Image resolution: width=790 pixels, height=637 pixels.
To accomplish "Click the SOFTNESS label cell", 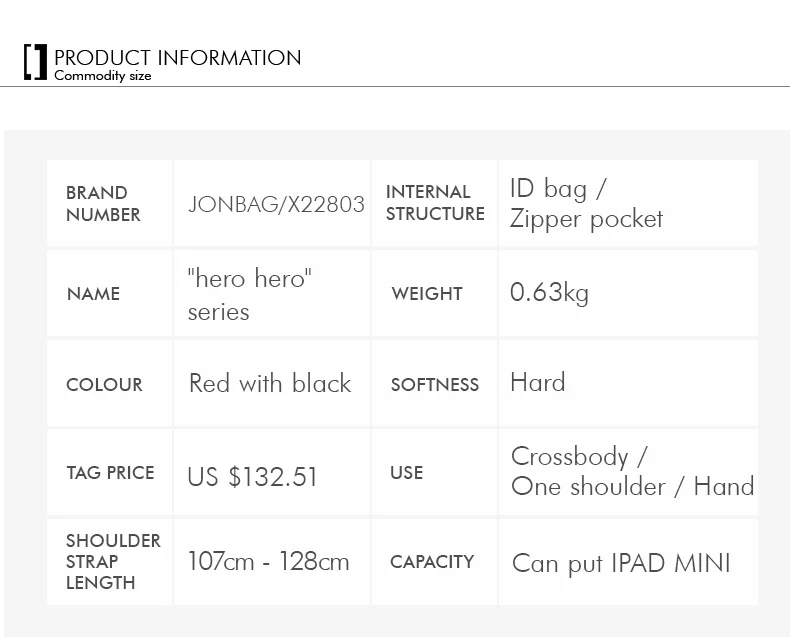I will [x=434, y=383].
